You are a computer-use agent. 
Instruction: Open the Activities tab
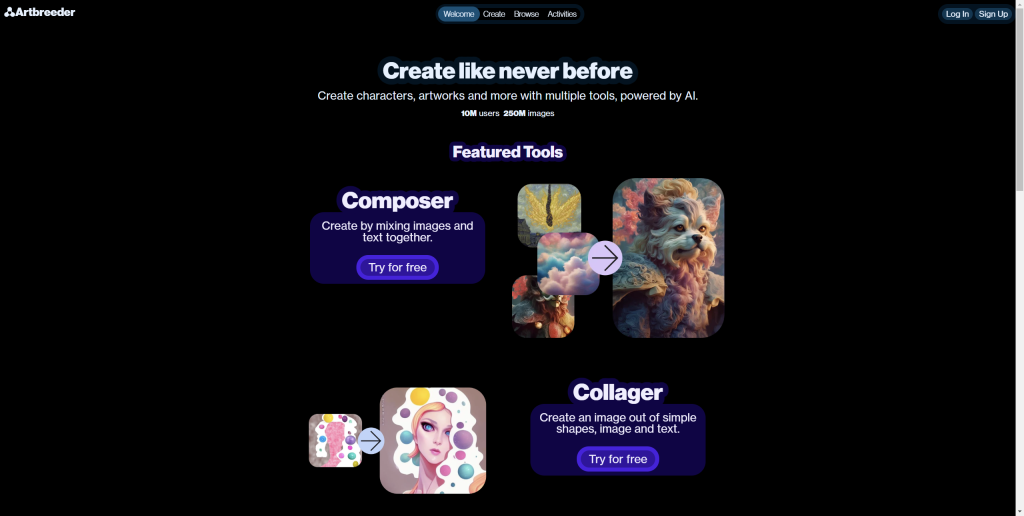(562, 14)
